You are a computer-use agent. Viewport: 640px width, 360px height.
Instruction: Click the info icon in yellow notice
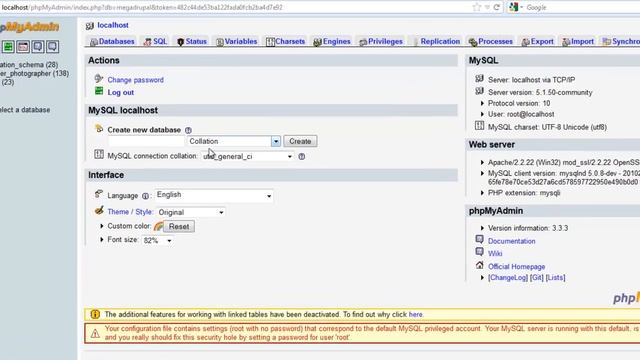click(x=95, y=314)
